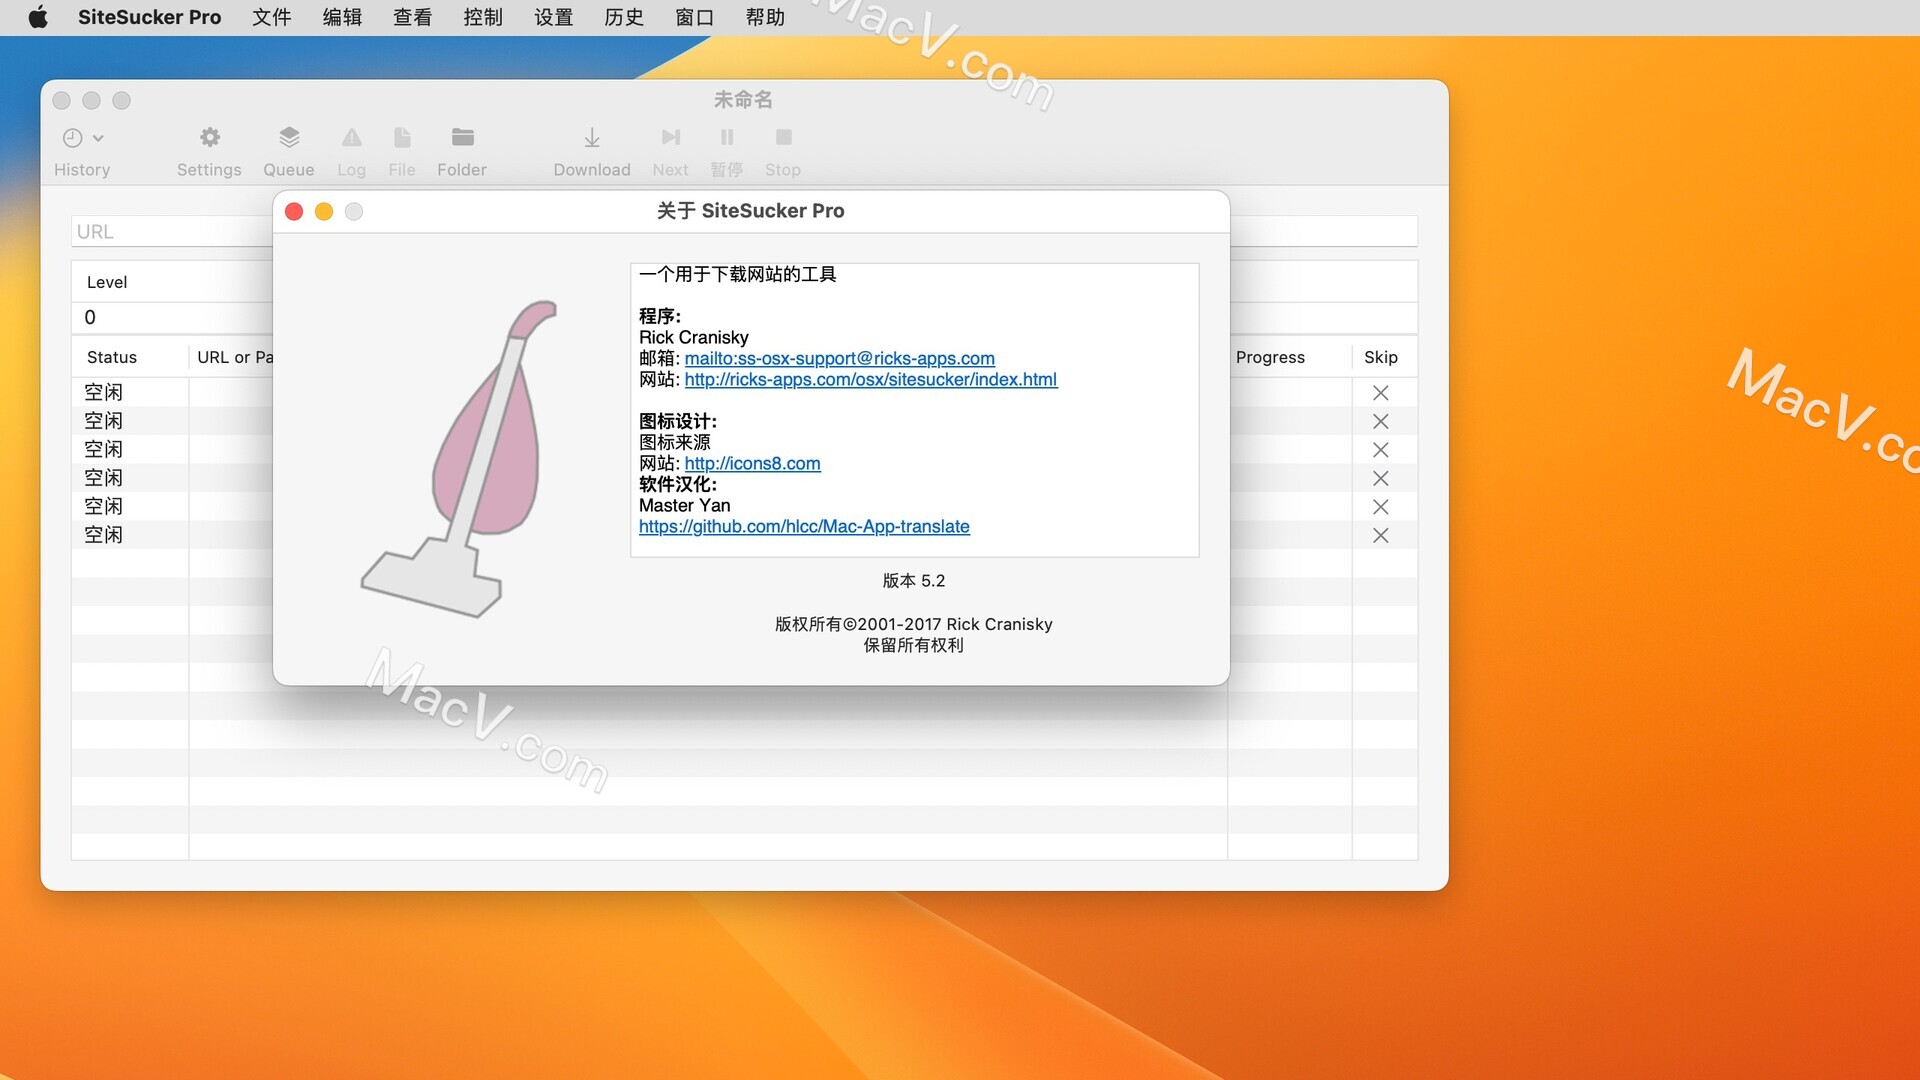Skip the first 空闲 row
Viewport: 1920px width, 1080px height.
[x=1381, y=393]
